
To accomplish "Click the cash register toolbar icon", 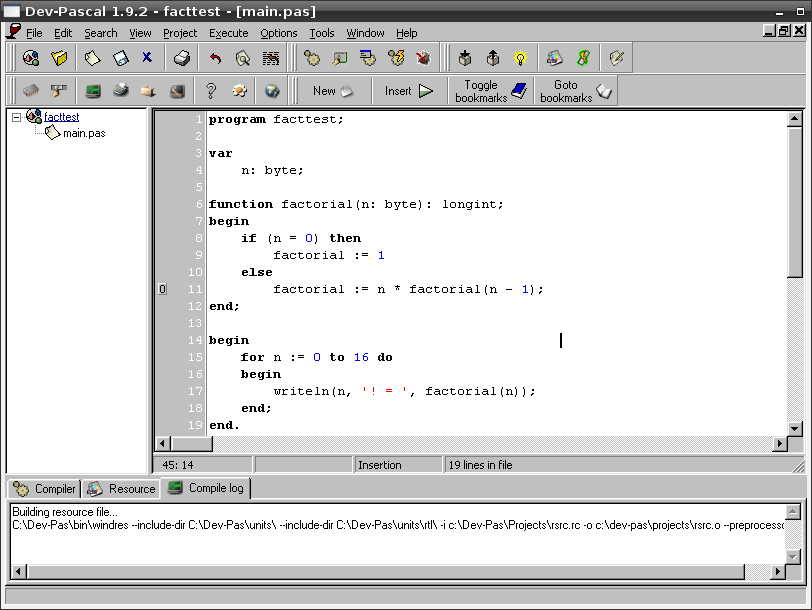I will coord(121,91).
